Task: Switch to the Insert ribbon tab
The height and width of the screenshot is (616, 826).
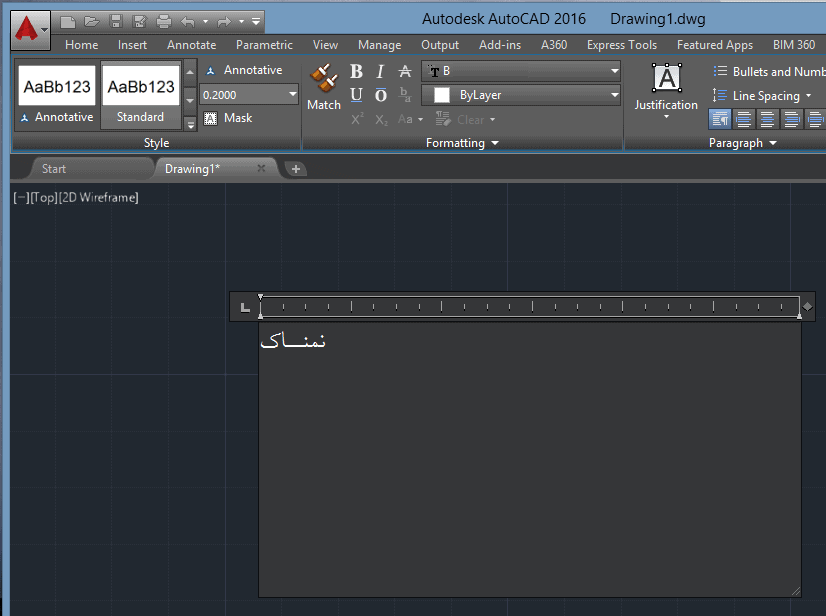Action: click(132, 45)
